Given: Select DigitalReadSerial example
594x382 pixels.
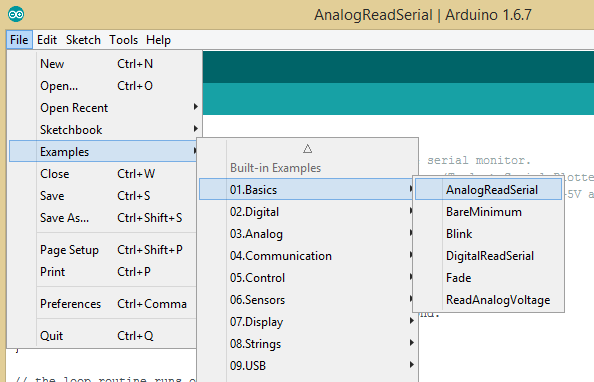Looking at the screenshot, I should click(488, 256).
